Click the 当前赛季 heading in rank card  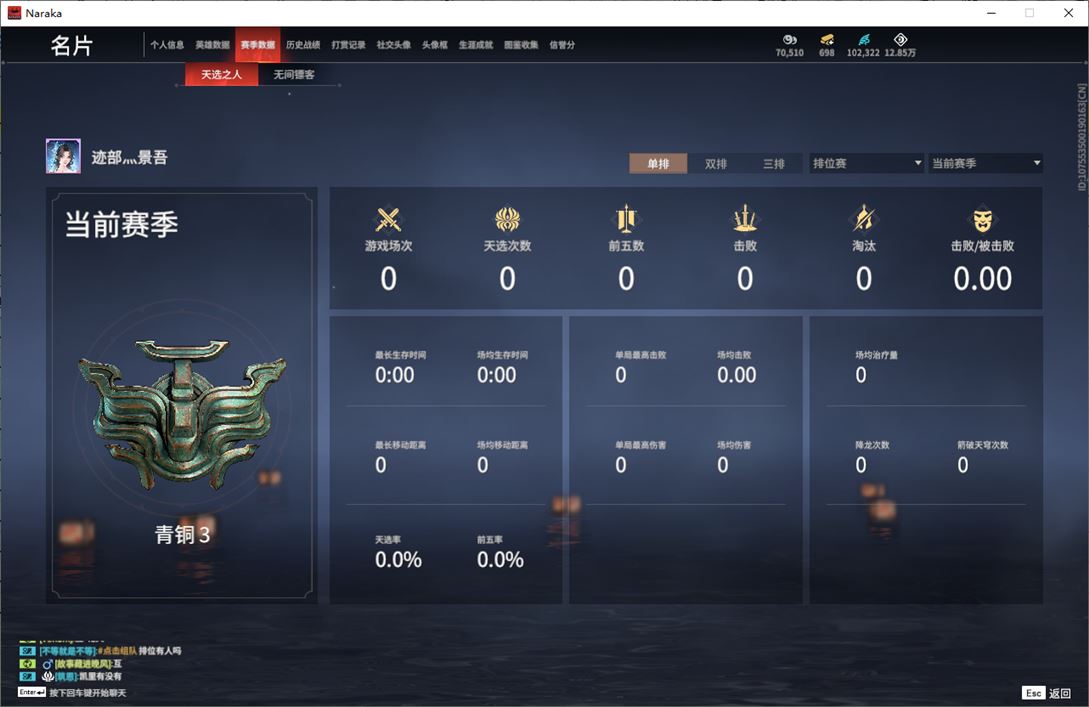122,224
